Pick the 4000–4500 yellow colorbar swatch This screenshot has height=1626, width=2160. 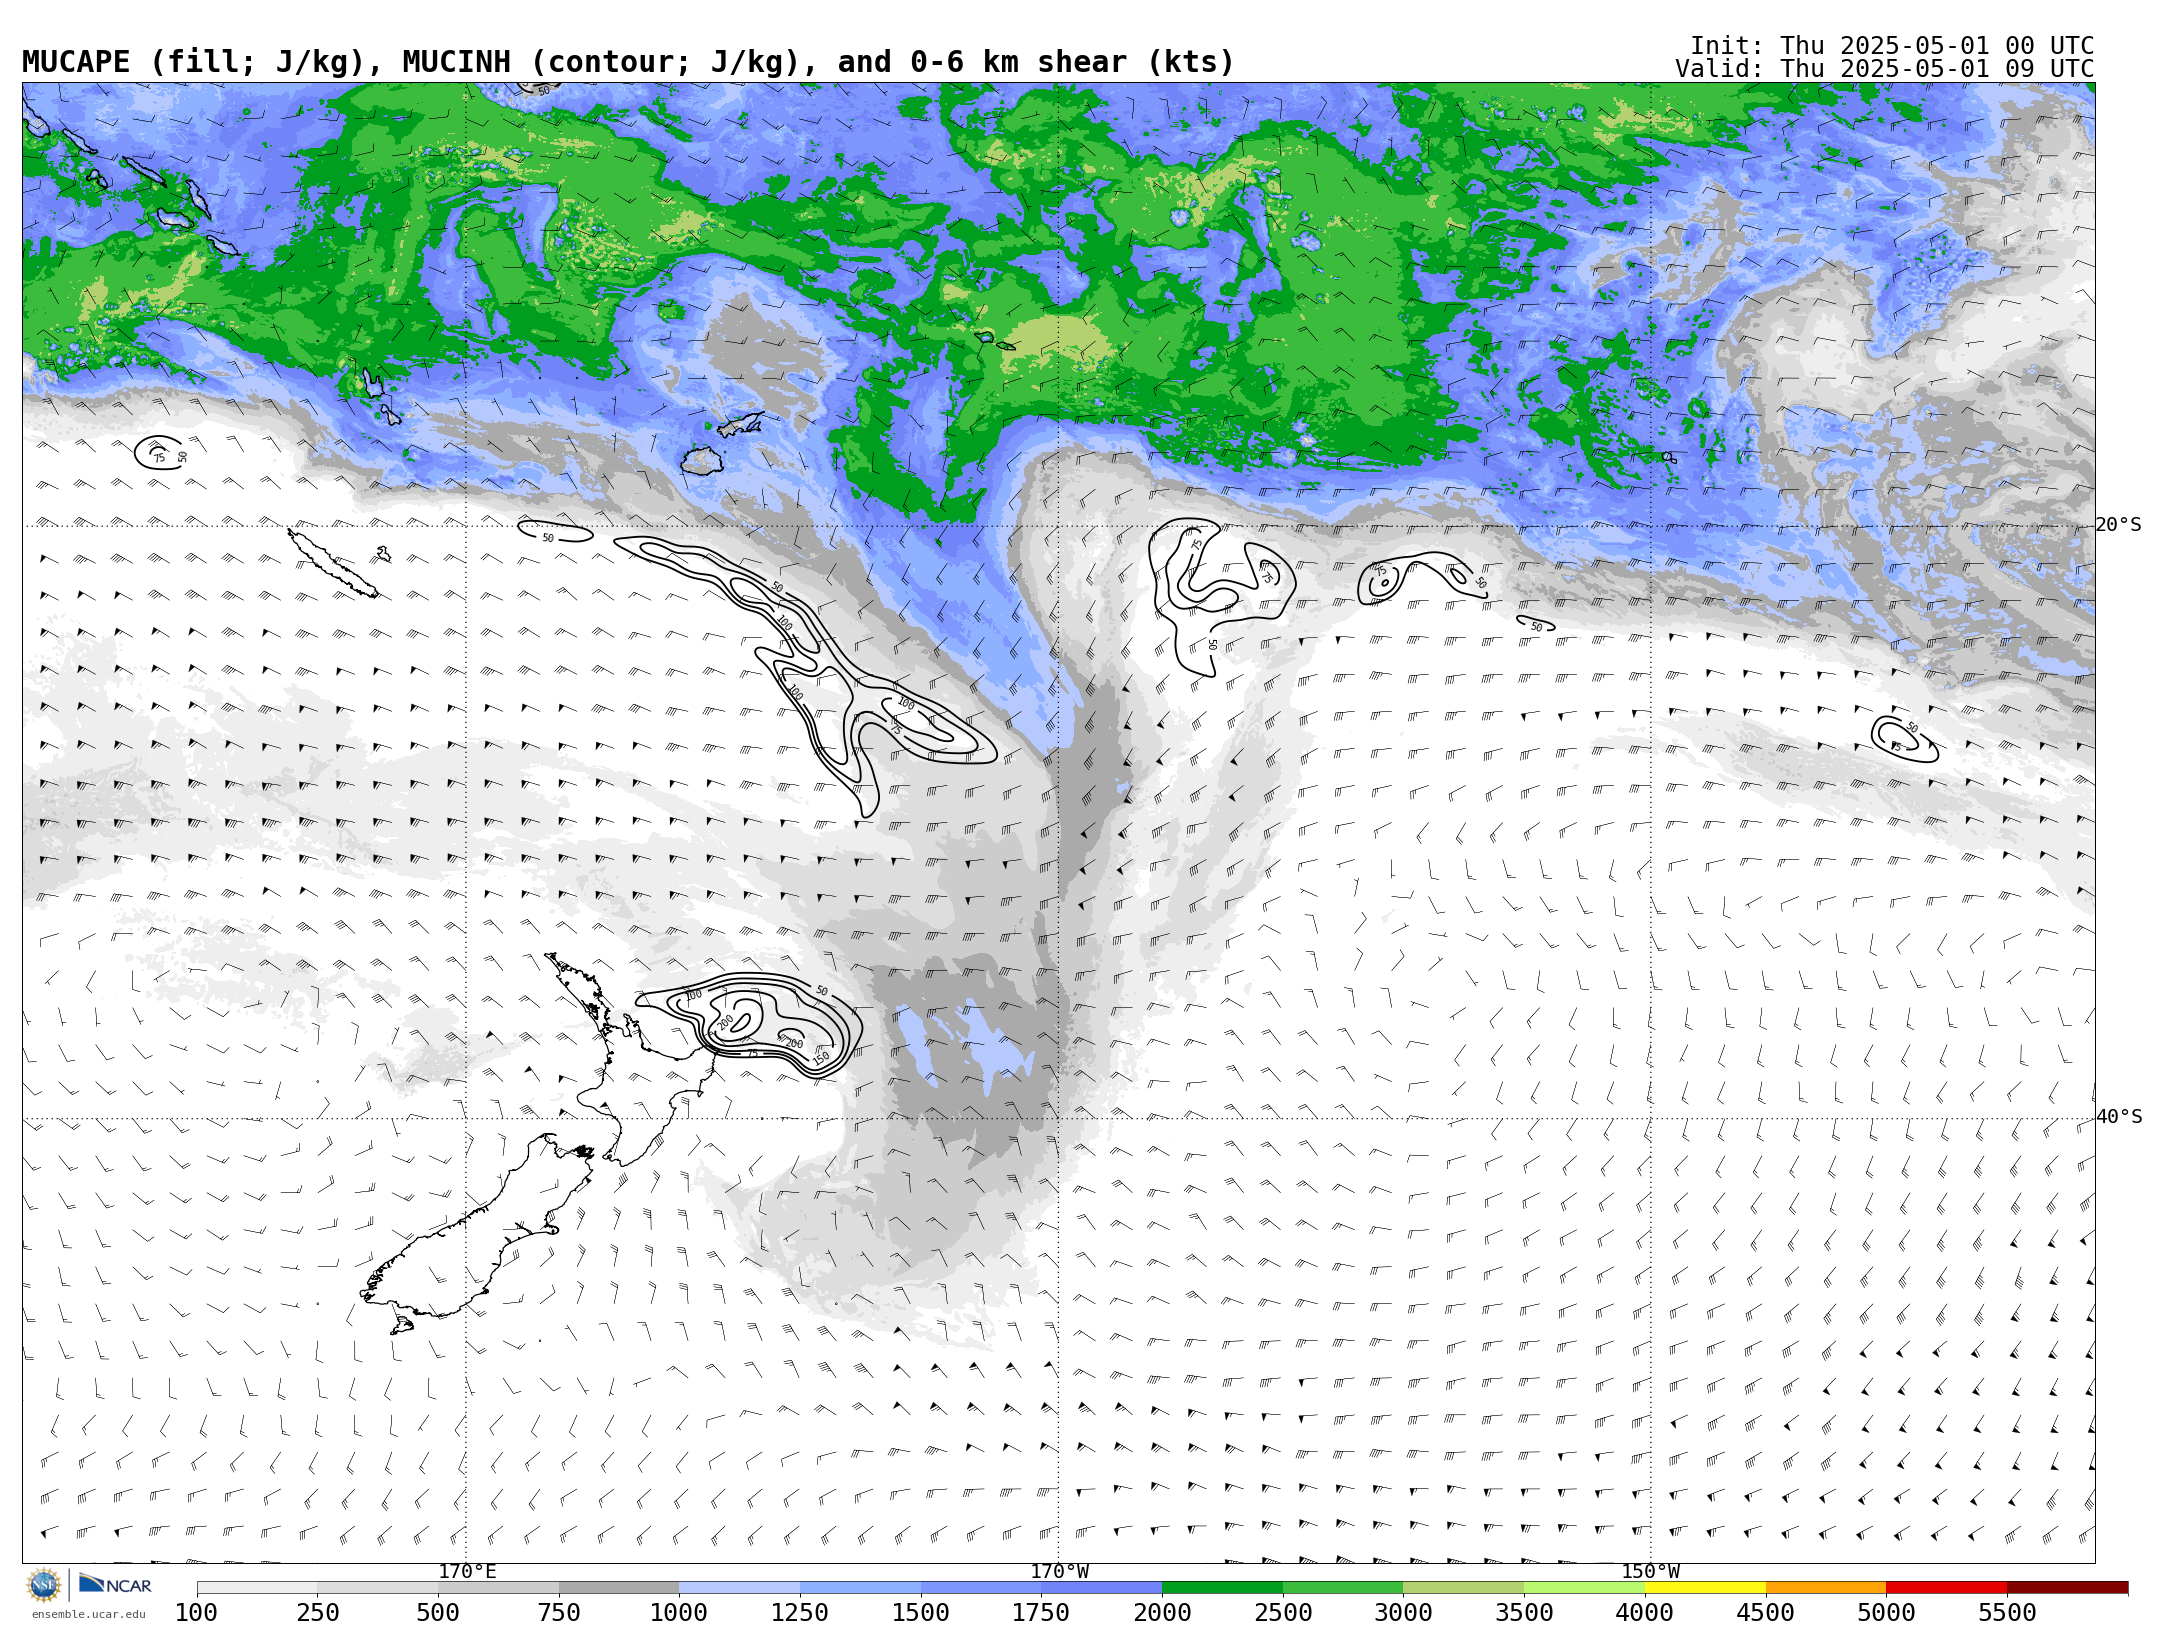click(x=1705, y=1588)
